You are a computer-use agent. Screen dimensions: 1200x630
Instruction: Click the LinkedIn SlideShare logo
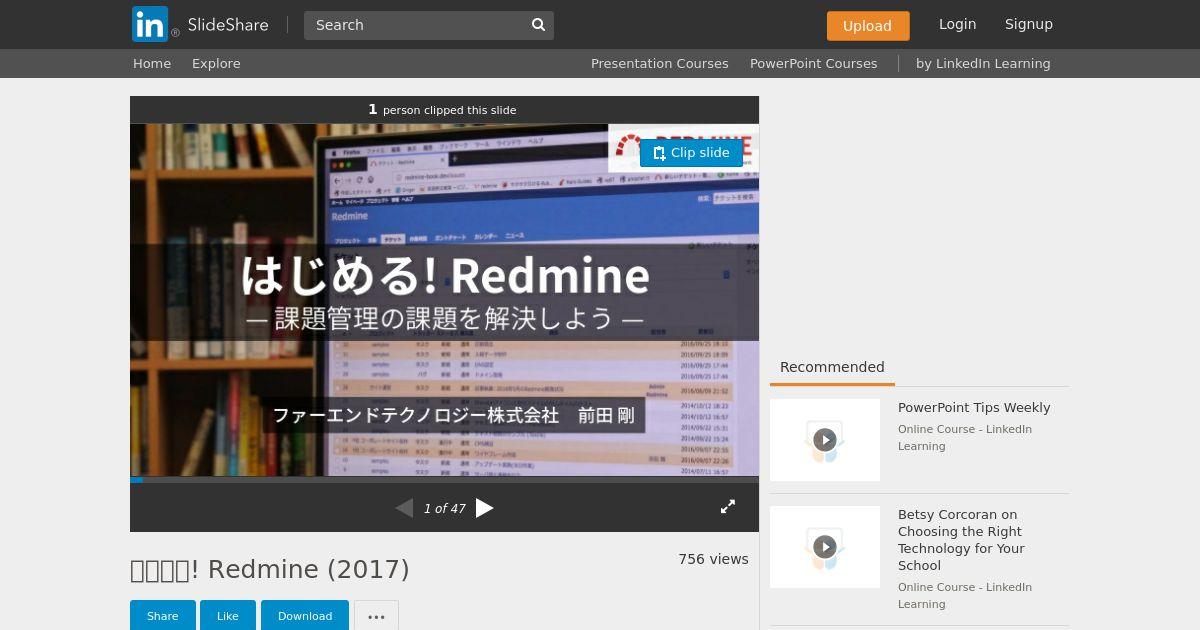200,24
